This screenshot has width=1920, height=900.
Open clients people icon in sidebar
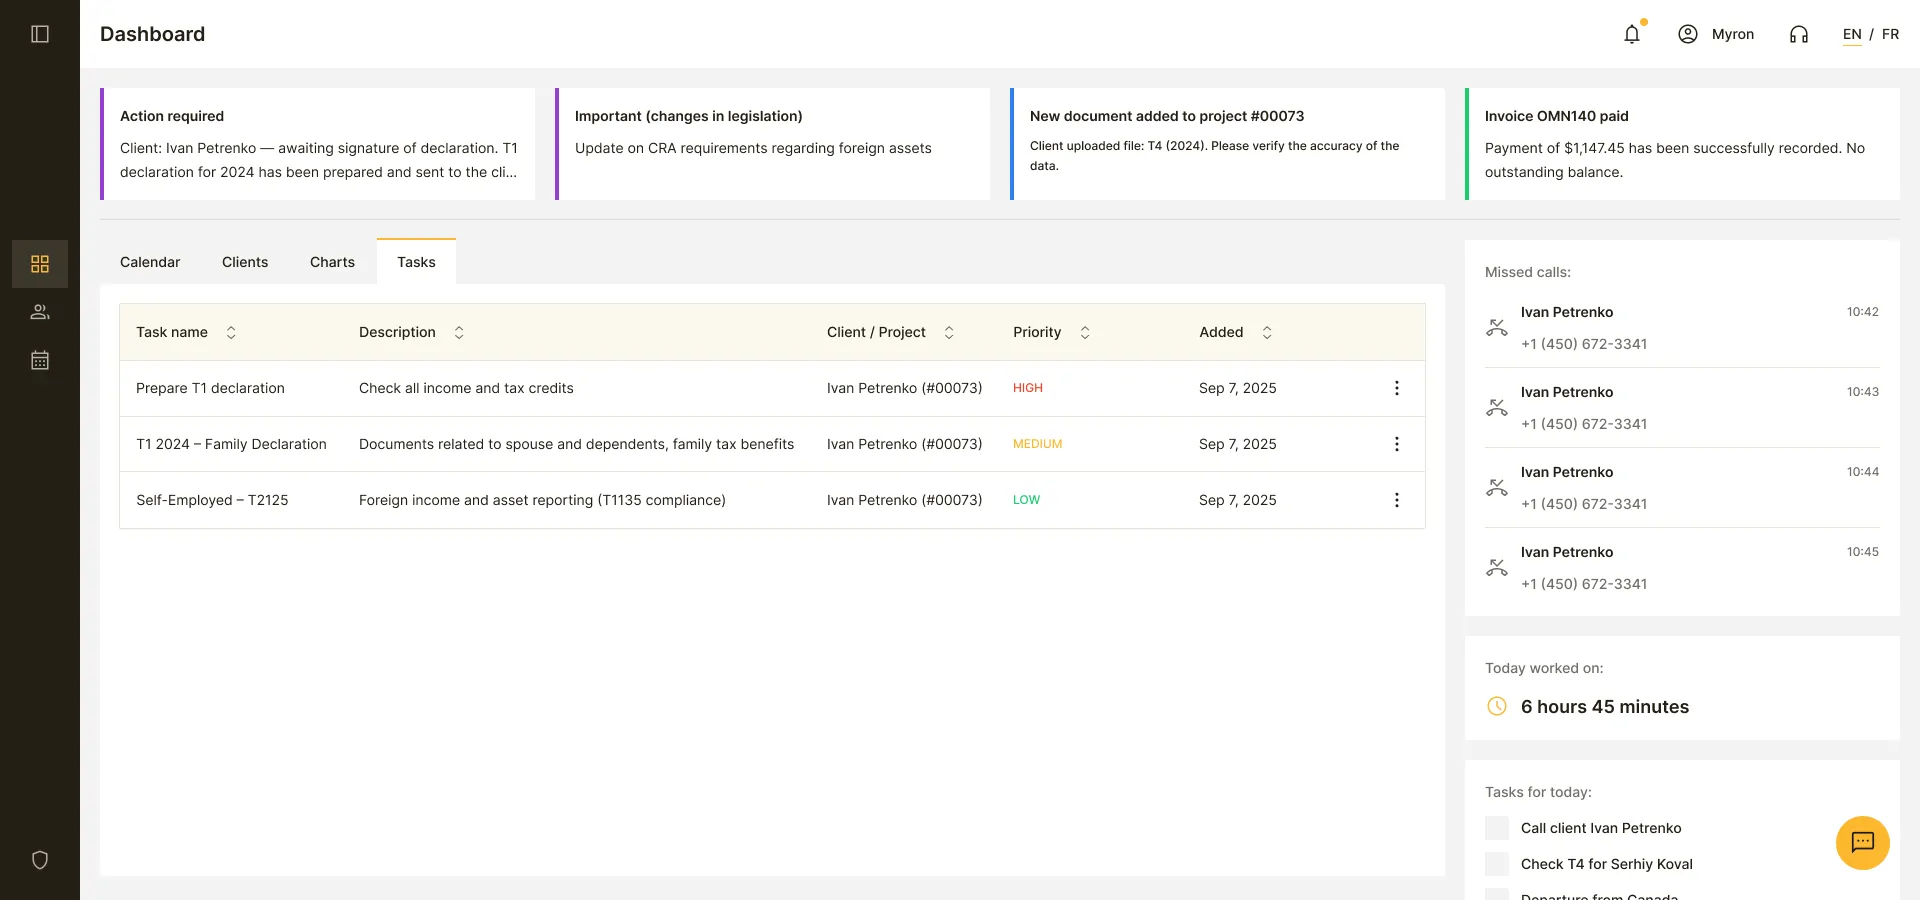40,312
